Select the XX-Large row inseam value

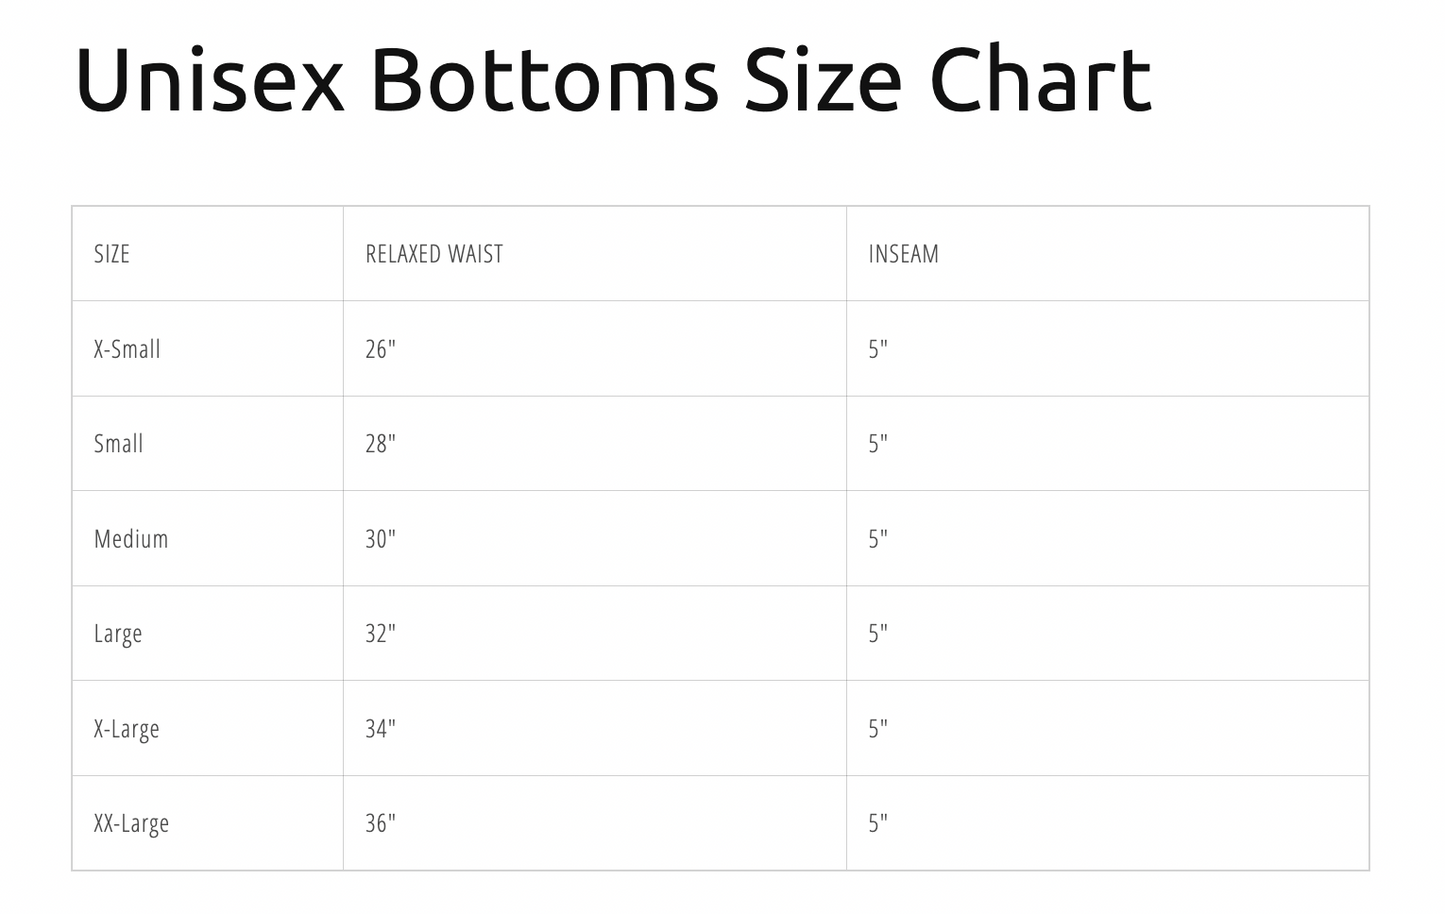tap(878, 824)
